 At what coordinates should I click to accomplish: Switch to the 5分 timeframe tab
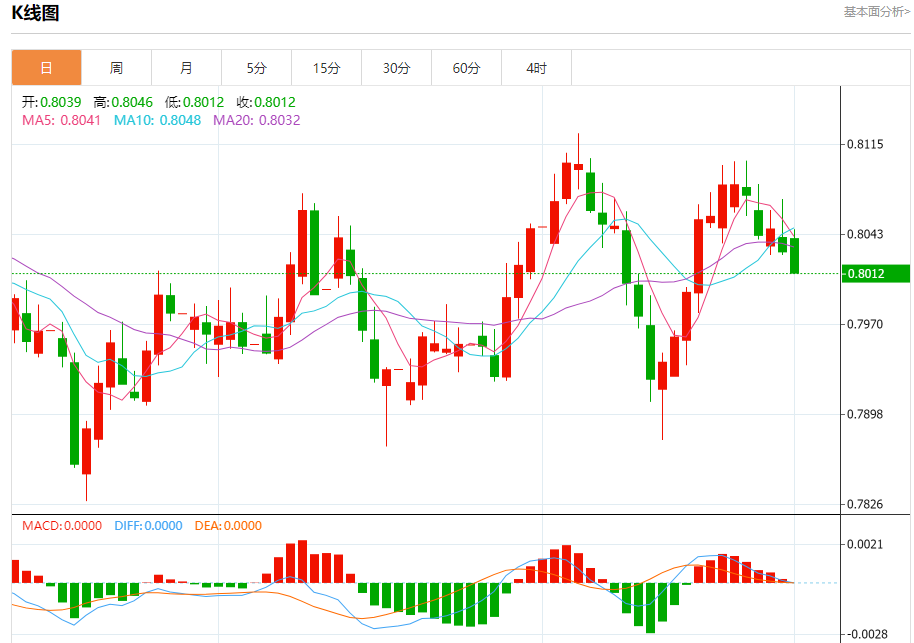coord(257,68)
